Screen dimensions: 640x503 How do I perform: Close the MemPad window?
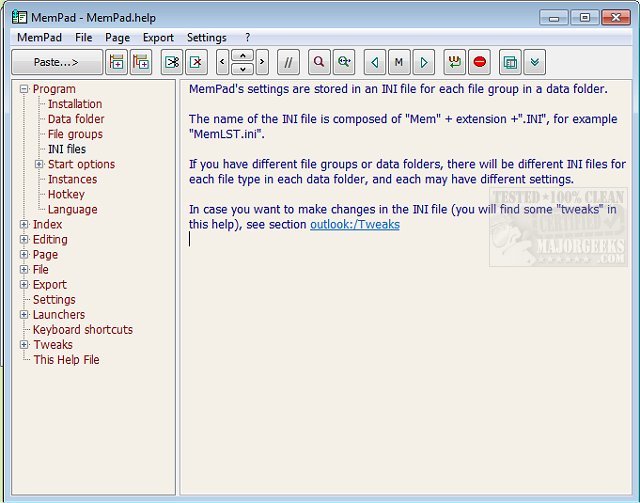coord(616,18)
